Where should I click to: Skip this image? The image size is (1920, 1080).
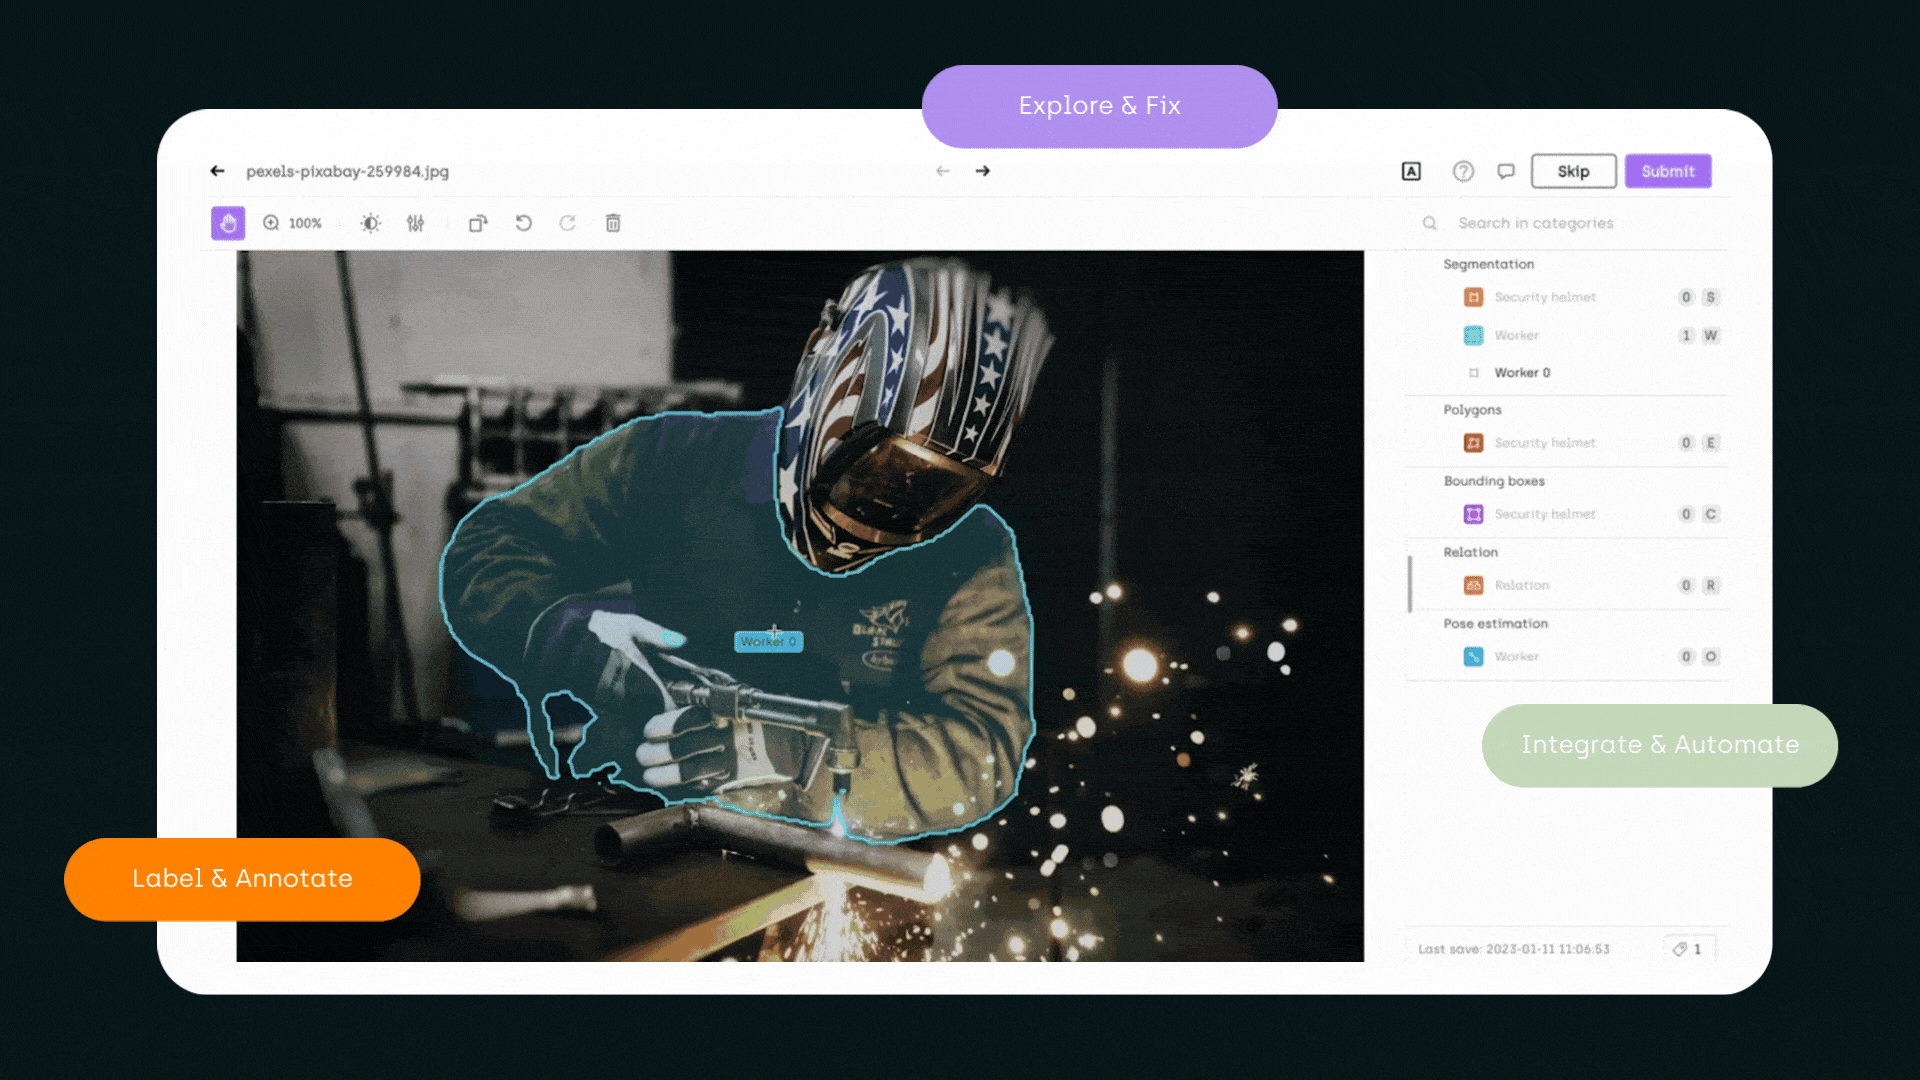[x=1573, y=171]
